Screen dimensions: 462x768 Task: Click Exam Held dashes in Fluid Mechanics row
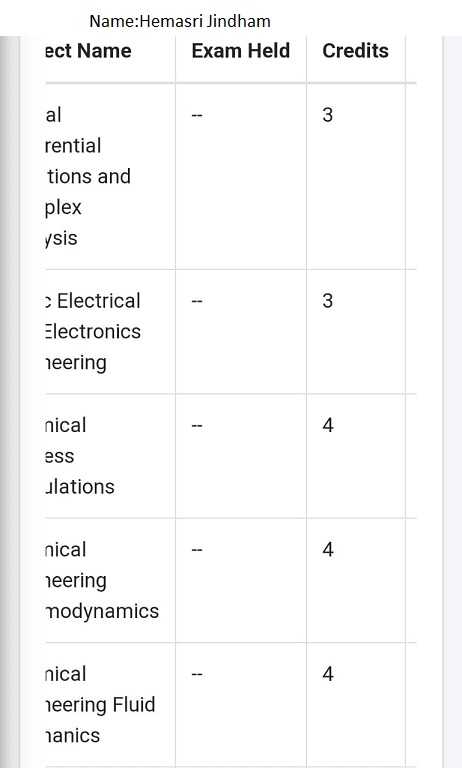pyautogui.click(x=197, y=674)
